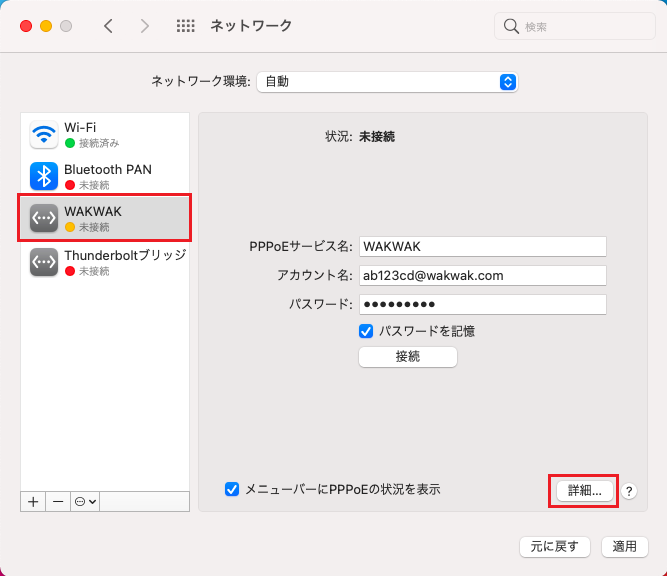This screenshot has width=667, height=576.
Task: Click the 適用 button
Action: (x=625, y=547)
